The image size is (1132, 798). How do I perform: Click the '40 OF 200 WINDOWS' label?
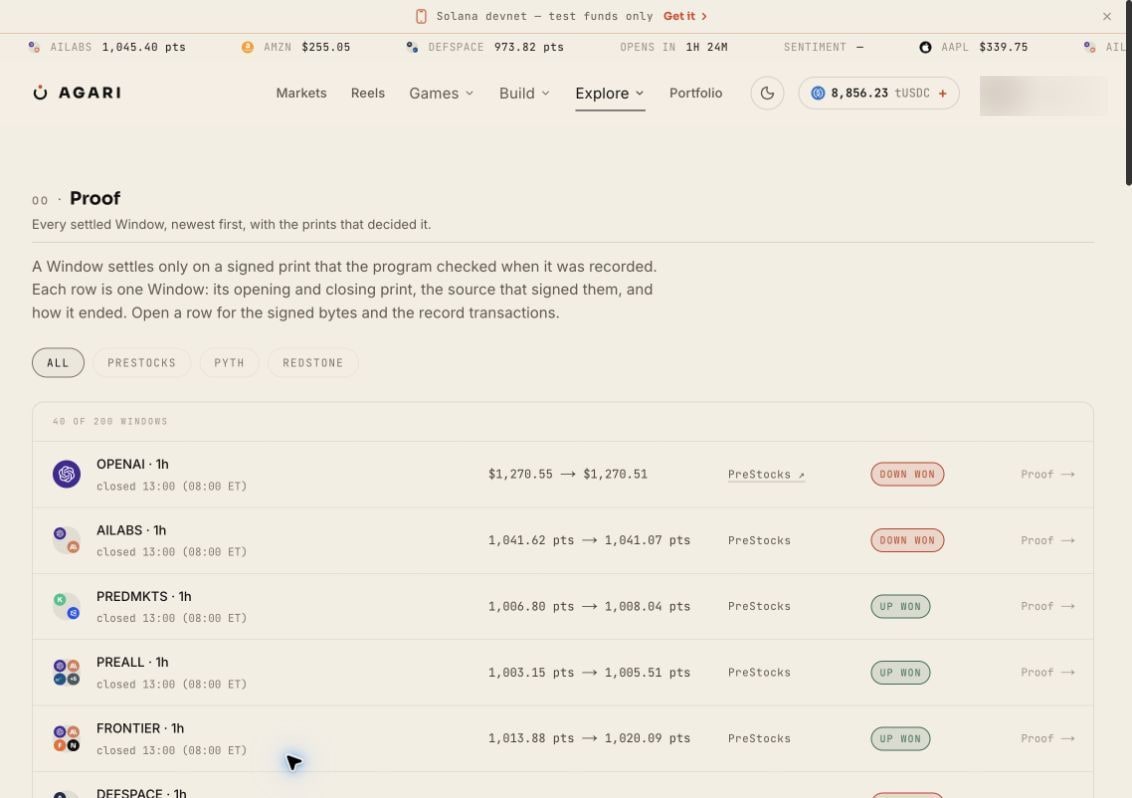click(x=110, y=421)
